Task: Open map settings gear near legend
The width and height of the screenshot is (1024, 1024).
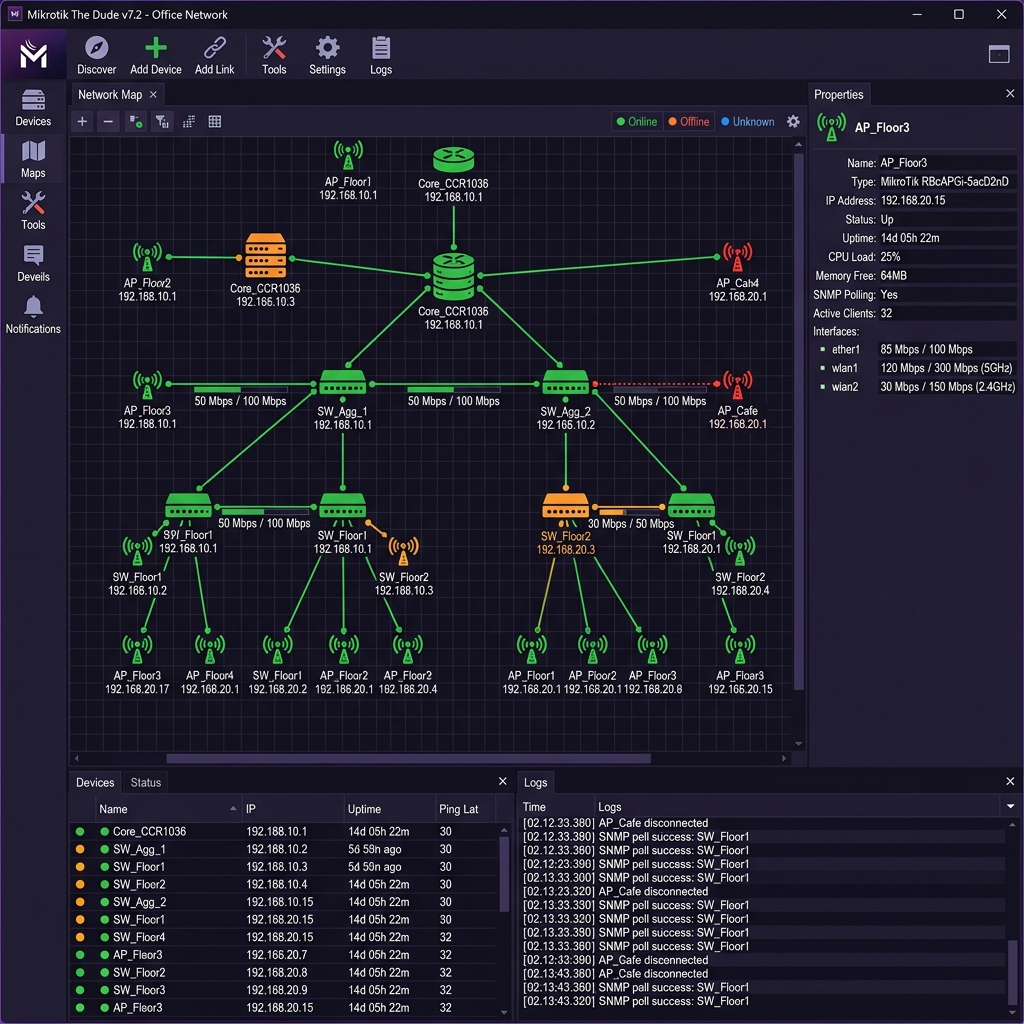Action: coord(793,121)
